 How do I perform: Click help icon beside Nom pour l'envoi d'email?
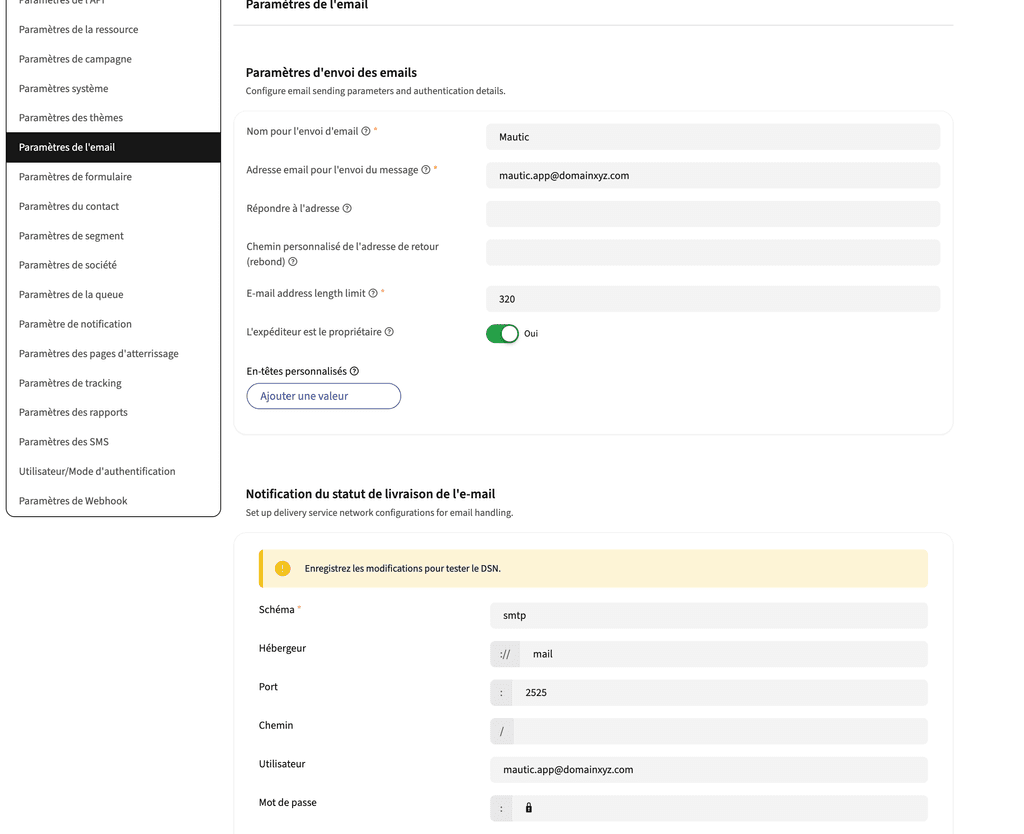coord(366,131)
